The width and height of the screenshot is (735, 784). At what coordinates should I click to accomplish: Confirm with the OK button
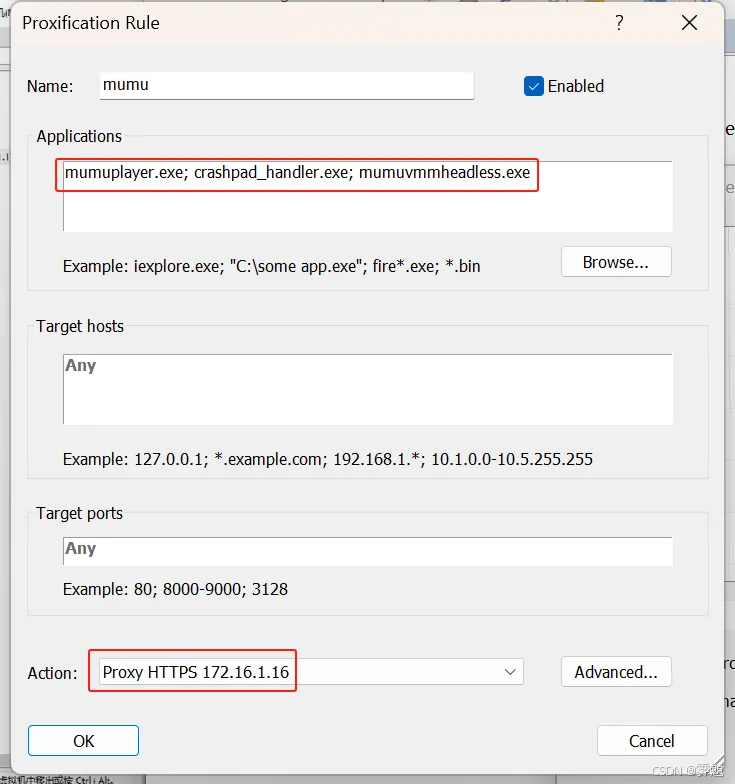[x=84, y=740]
